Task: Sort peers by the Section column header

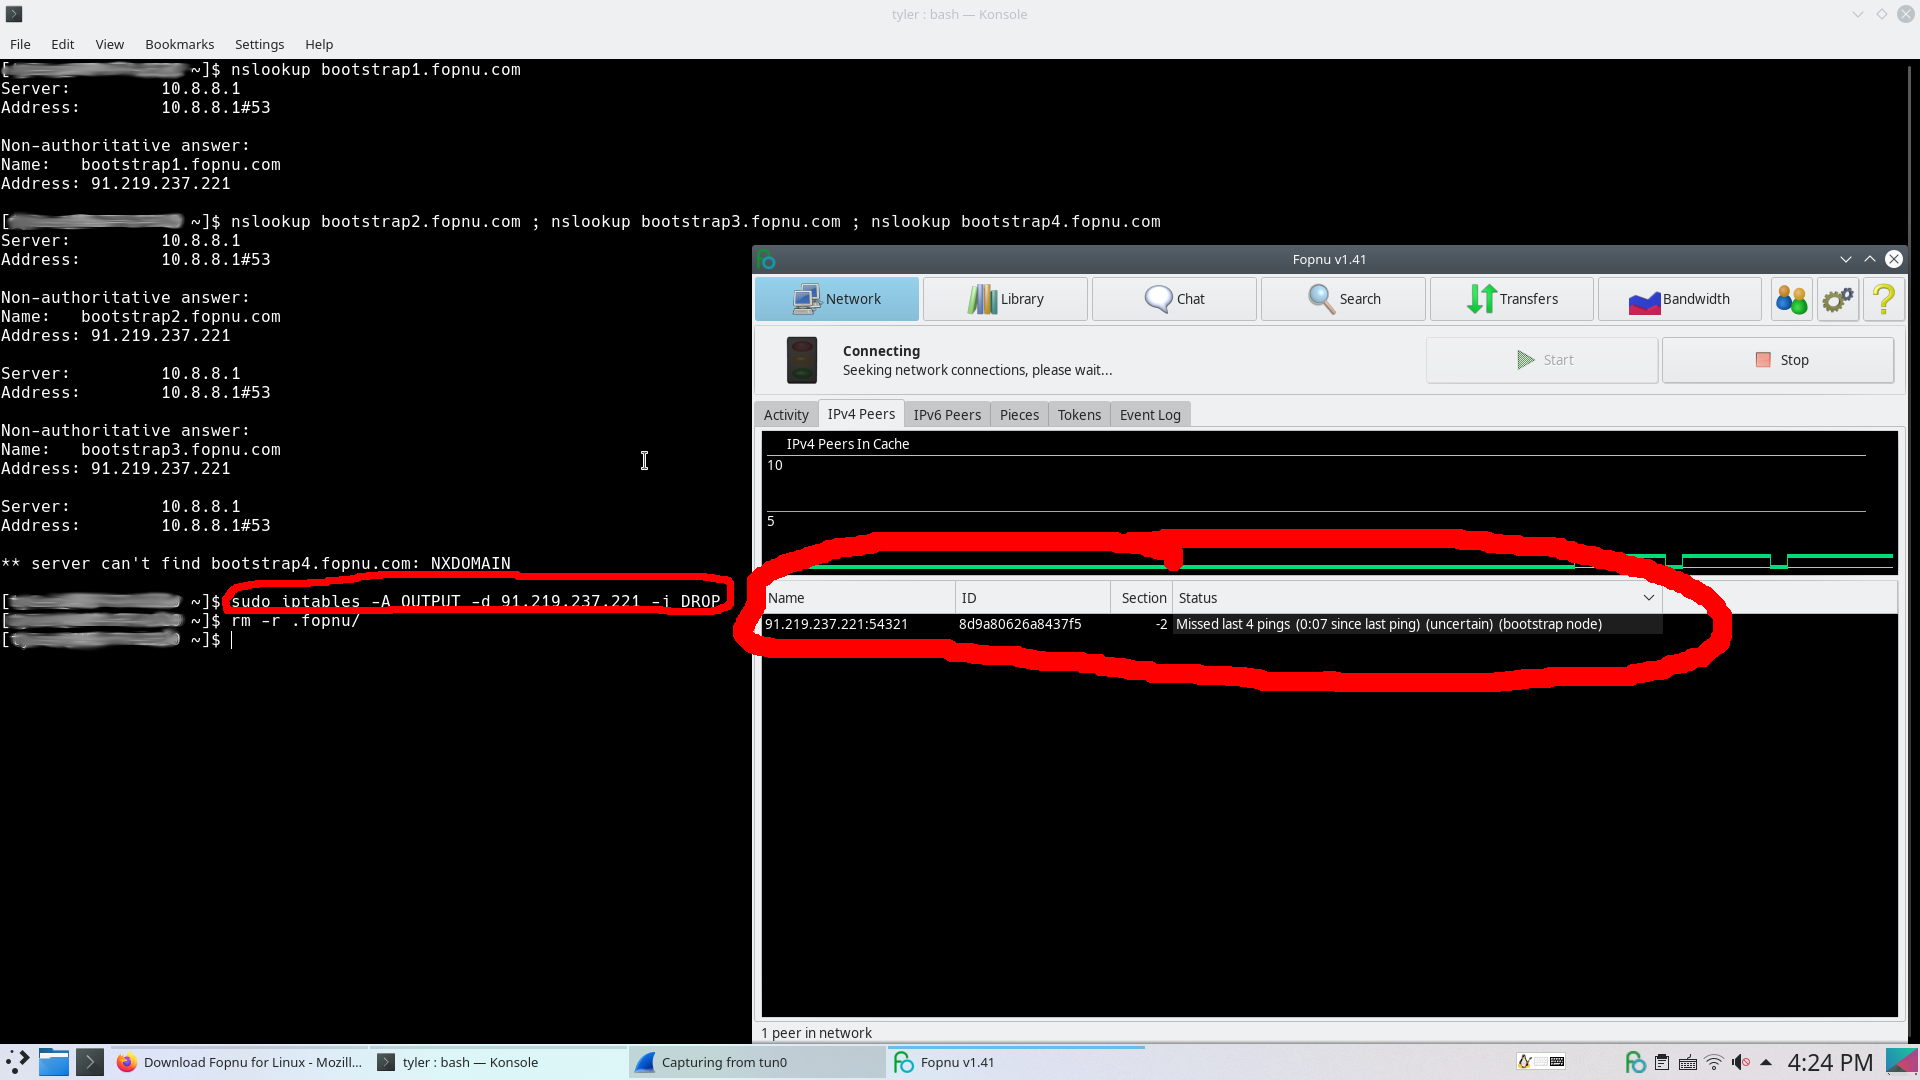Action: pyautogui.click(x=1142, y=598)
